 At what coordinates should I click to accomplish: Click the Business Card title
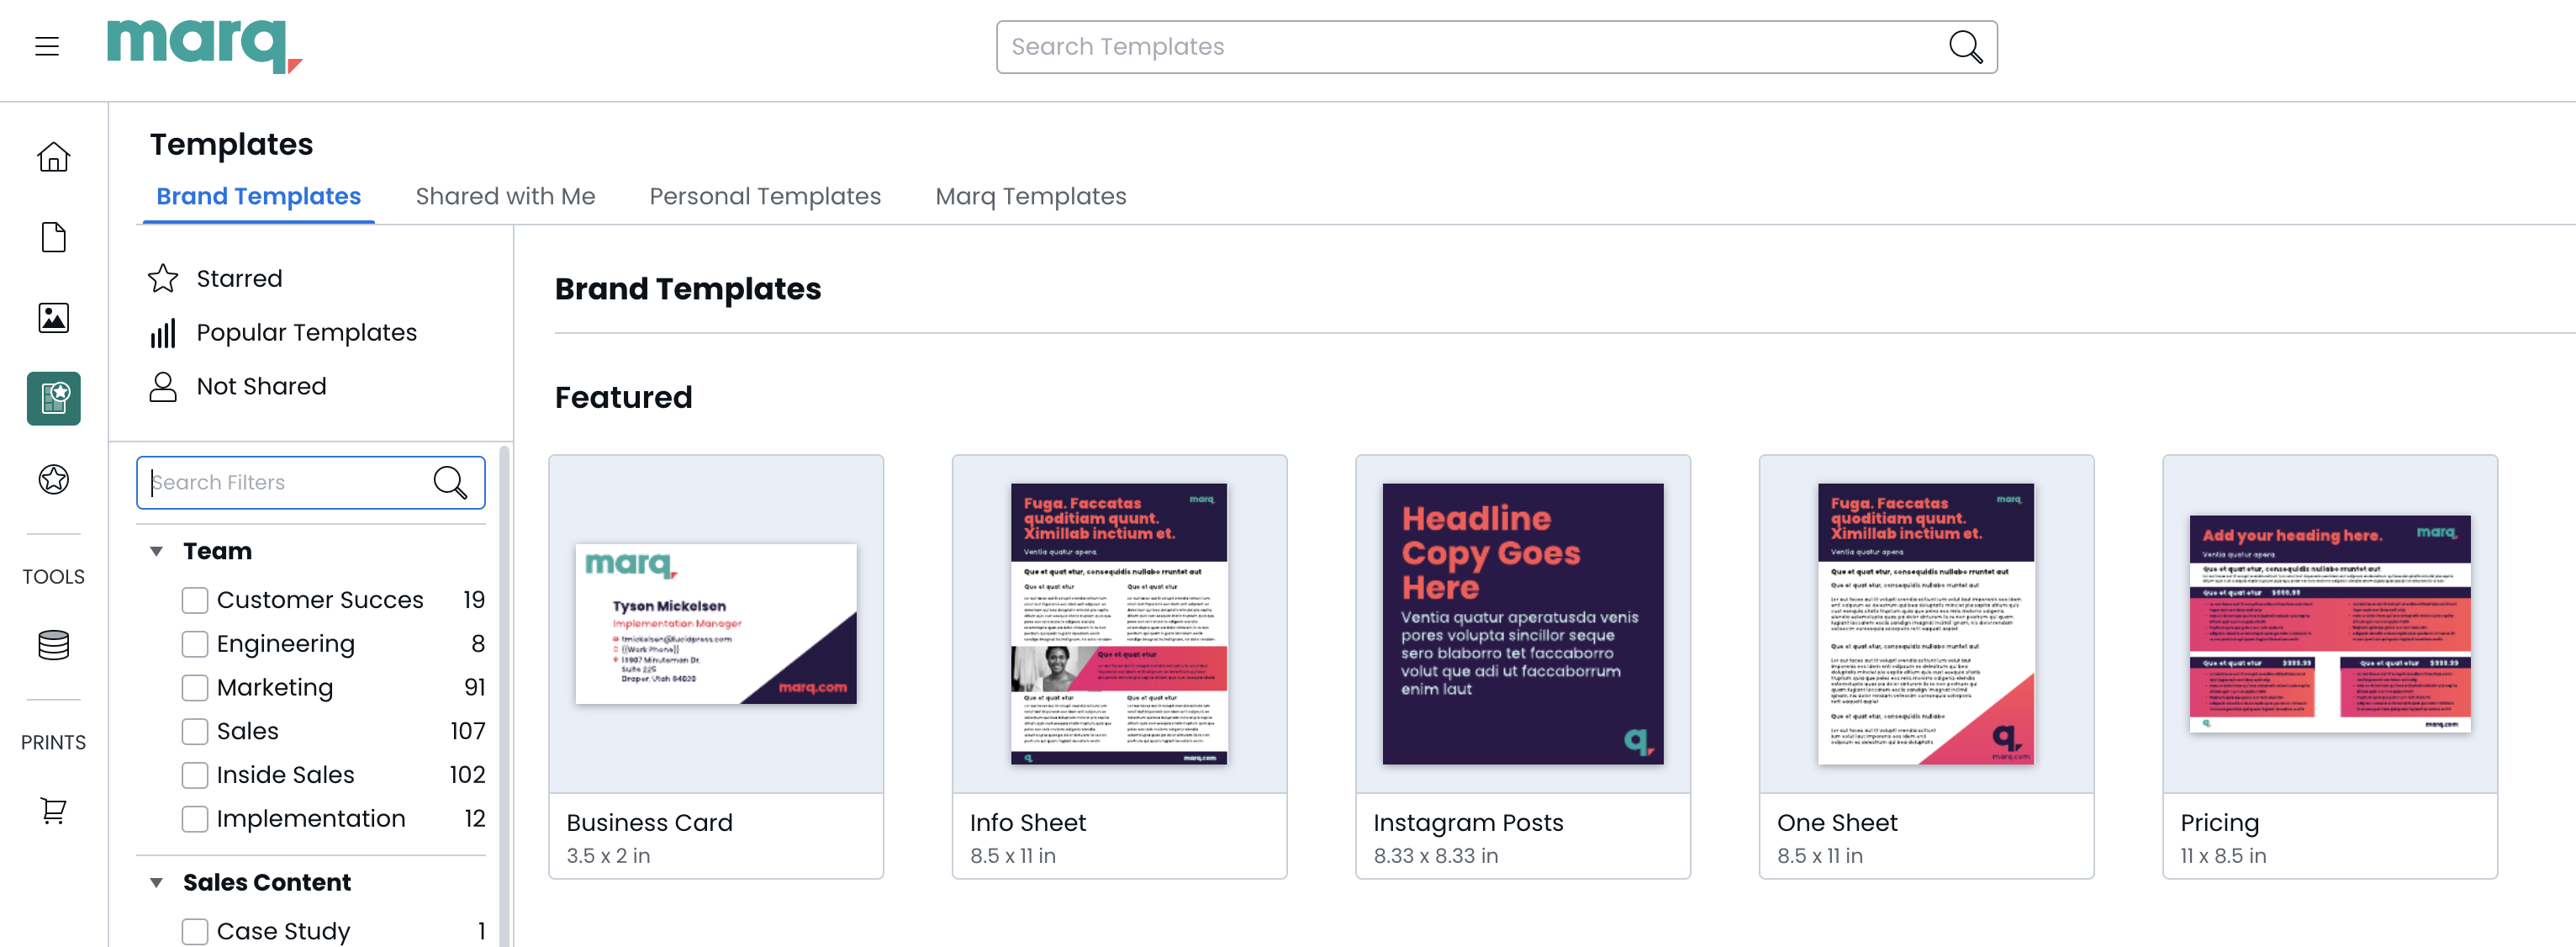pos(649,822)
